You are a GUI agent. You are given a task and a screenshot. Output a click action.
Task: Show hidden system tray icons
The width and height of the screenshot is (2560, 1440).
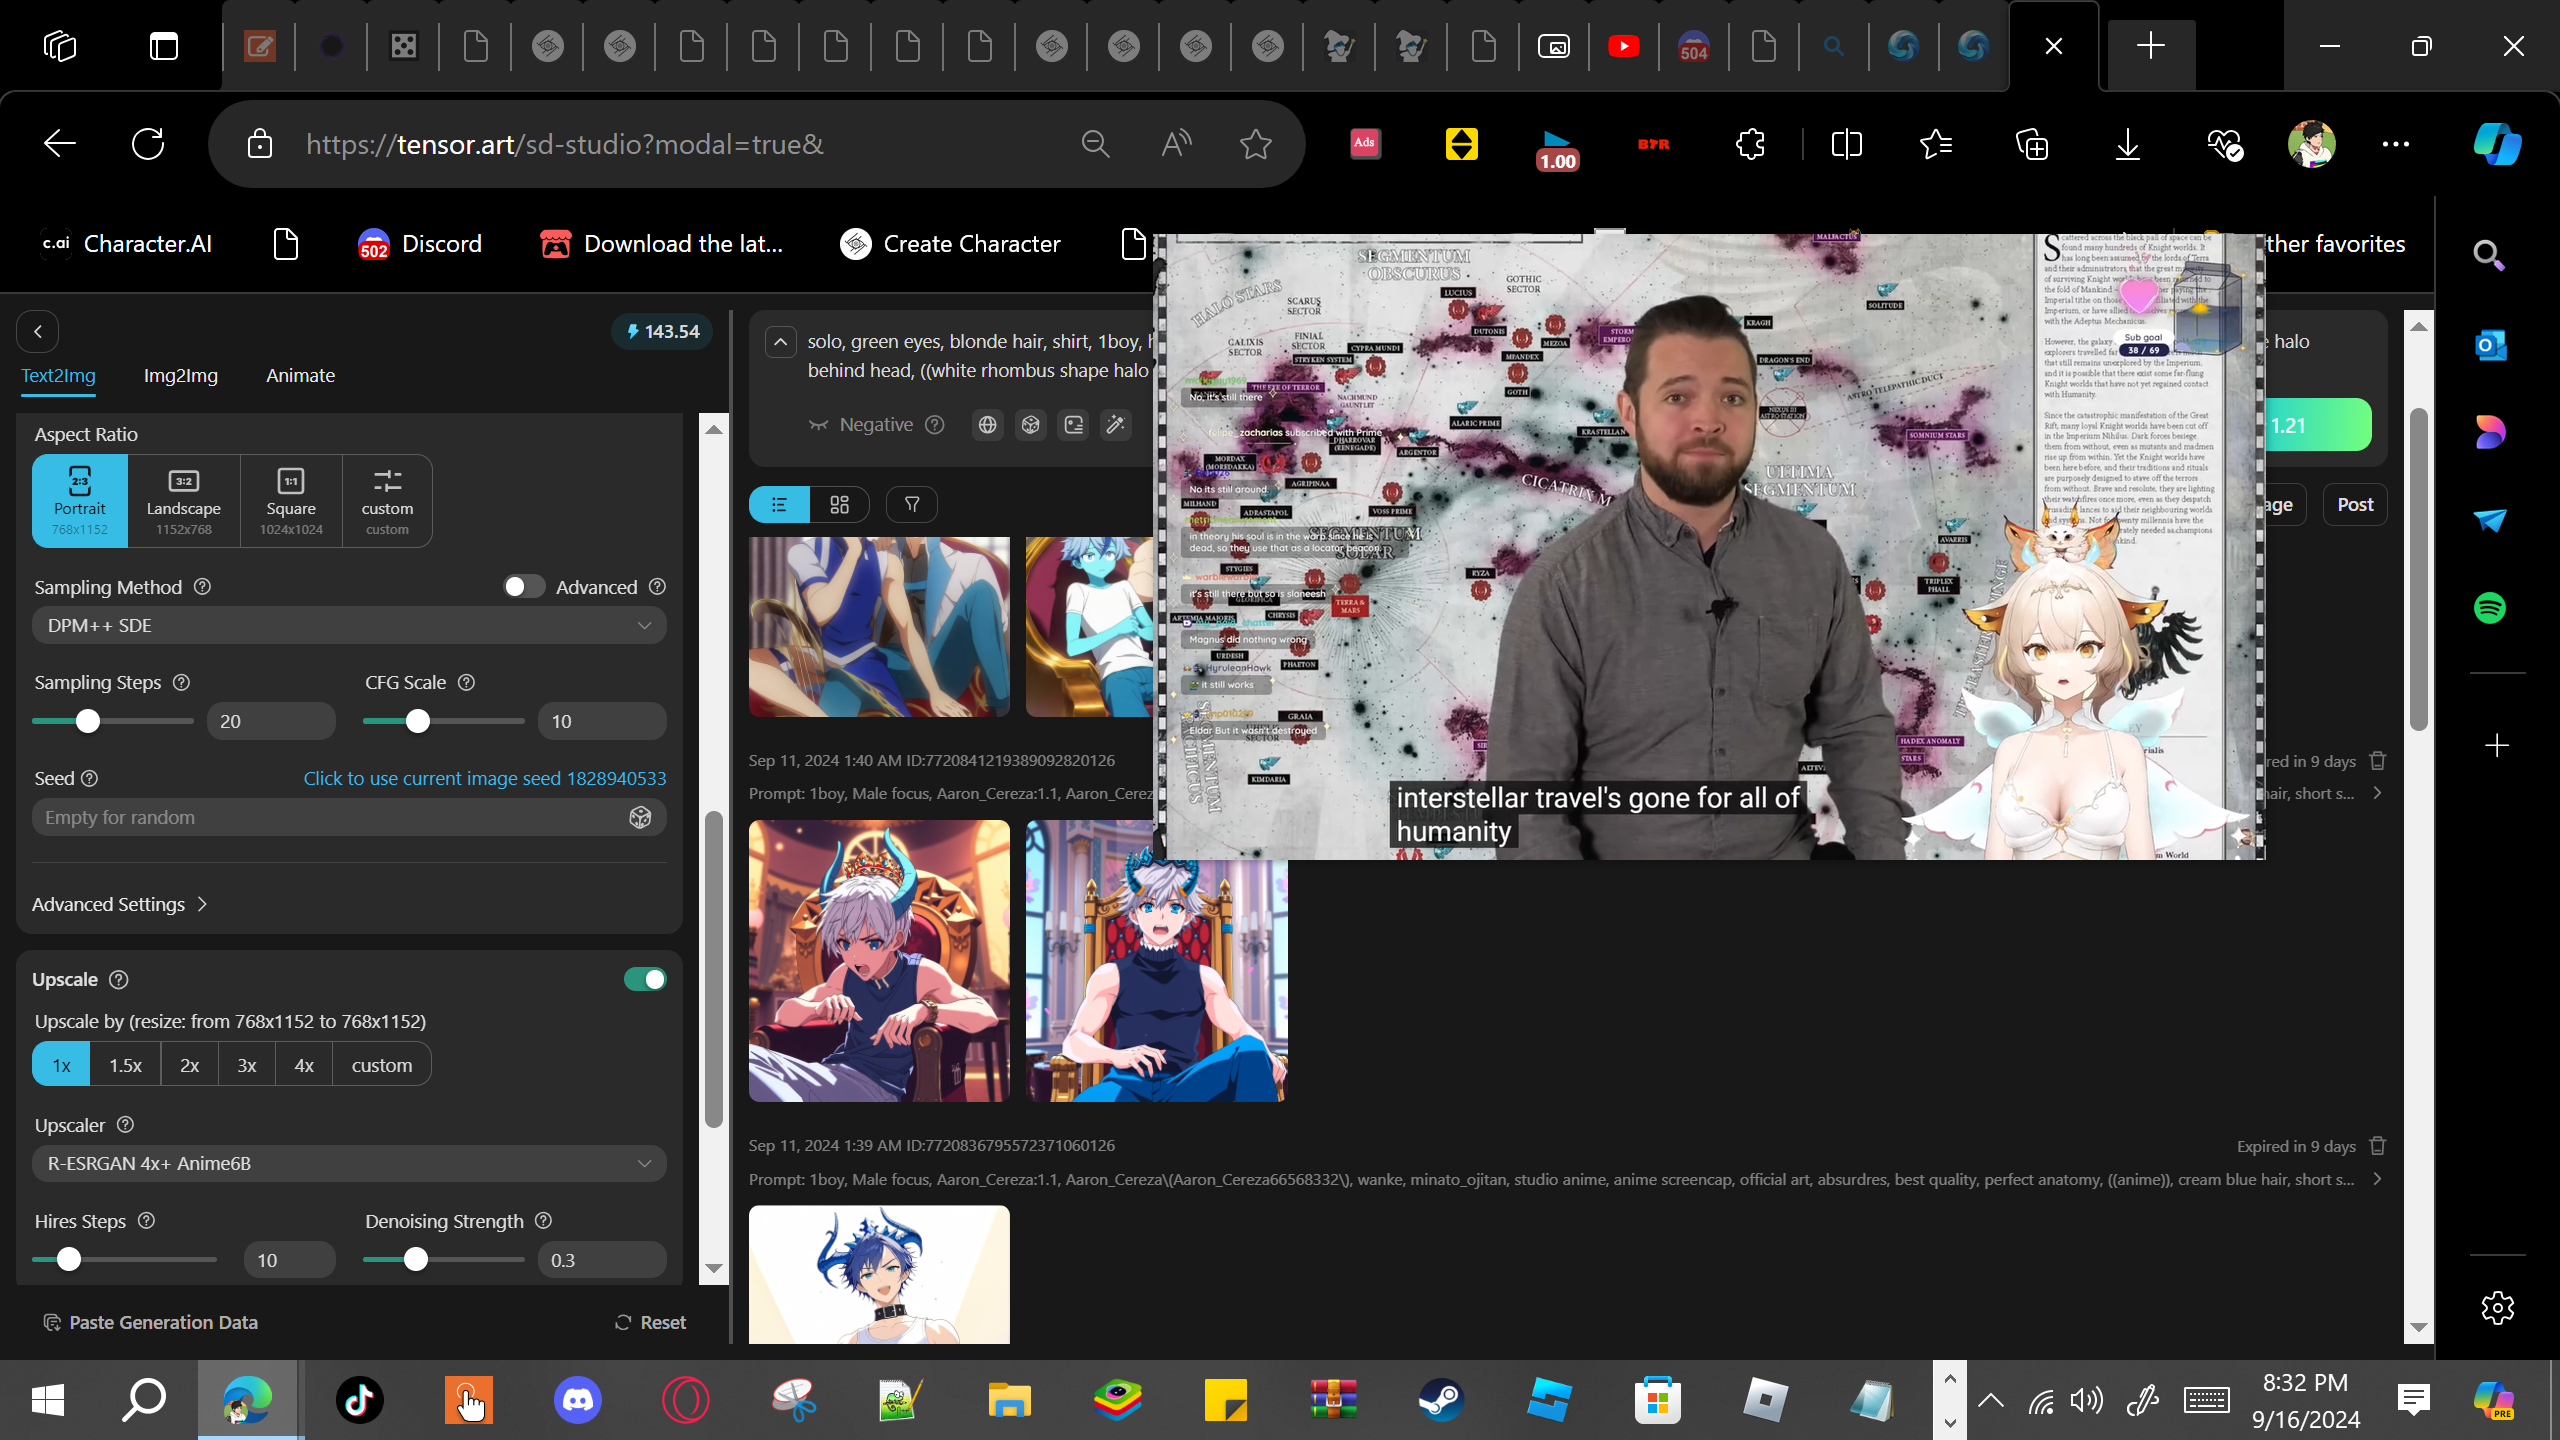click(x=1990, y=1400)
